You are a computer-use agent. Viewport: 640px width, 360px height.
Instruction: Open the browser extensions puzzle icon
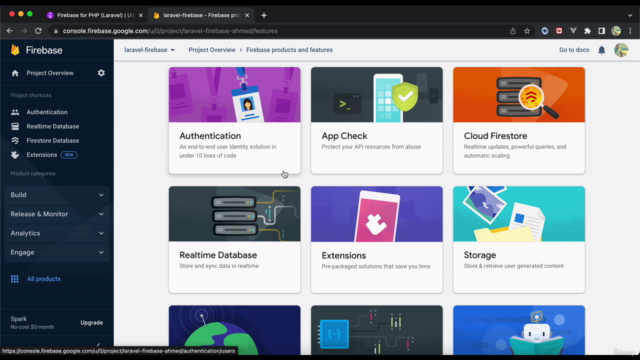click(587, 31)
